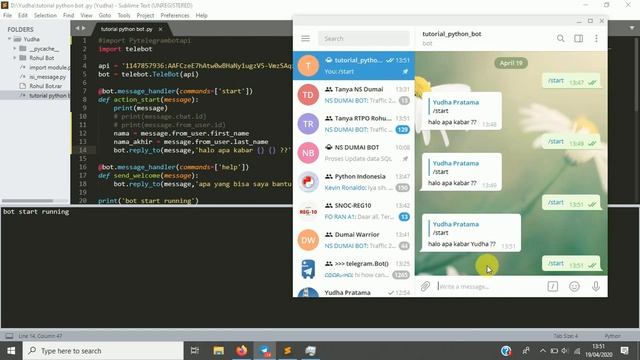
Task: Switch to Sublime Text taskbar icon
Action: pyautogui.click(x=288, y=351)
